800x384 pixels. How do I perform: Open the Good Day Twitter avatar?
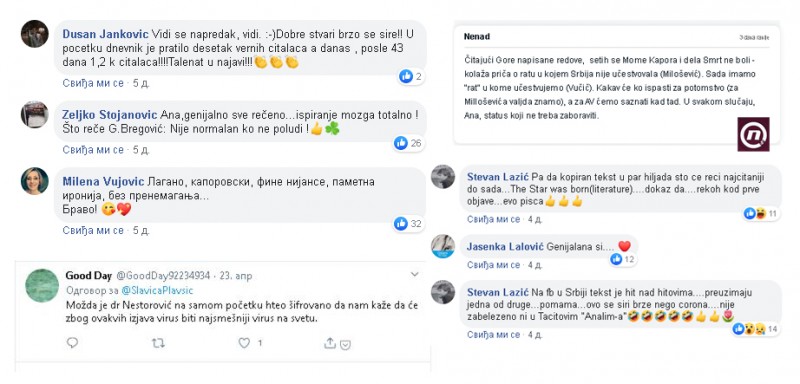(42, 286)
